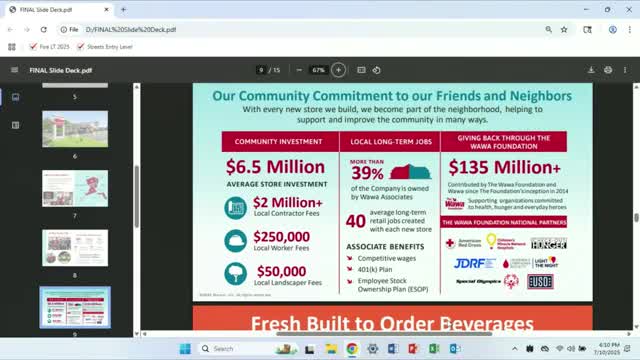640x360 pixels.
Task: Show the thumbnails view in sidebar
Action: pyautogui.click(x=16, y=97)
